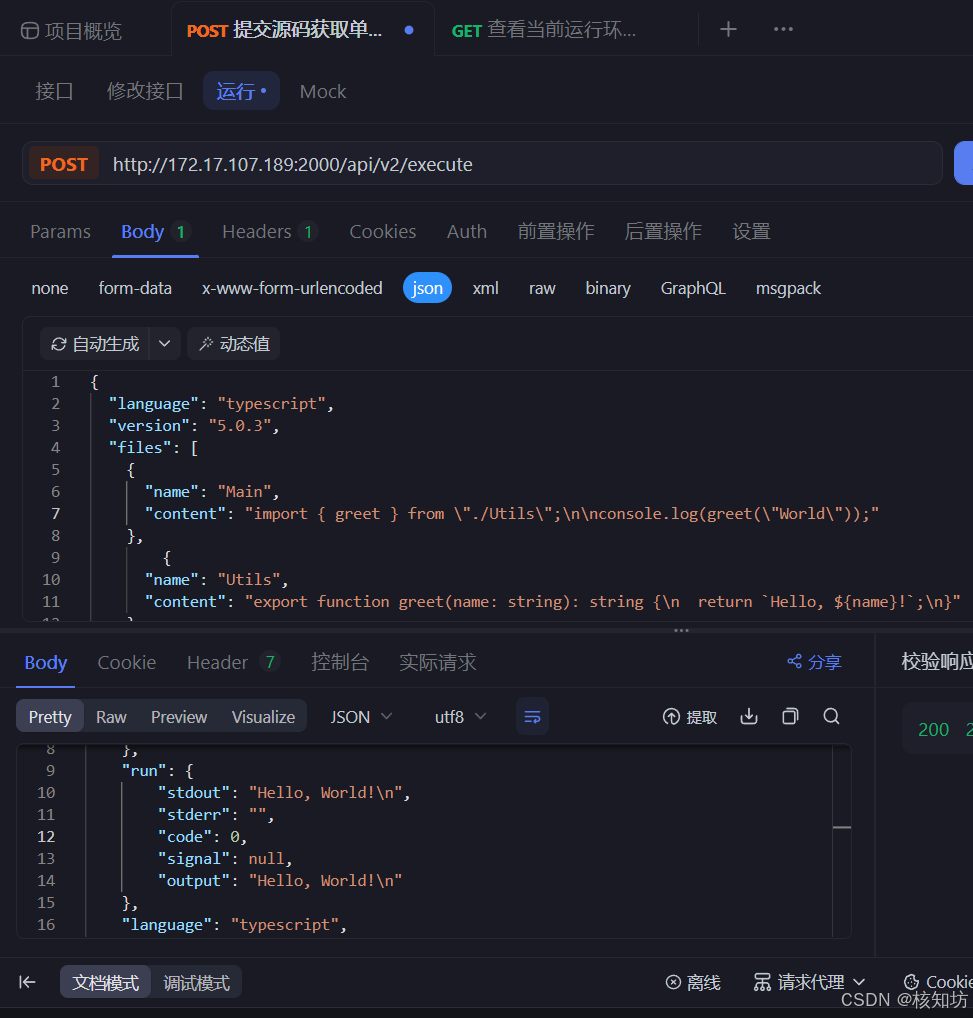Download the response body
Screen dimensions: 973x1018
coord(748,716)
